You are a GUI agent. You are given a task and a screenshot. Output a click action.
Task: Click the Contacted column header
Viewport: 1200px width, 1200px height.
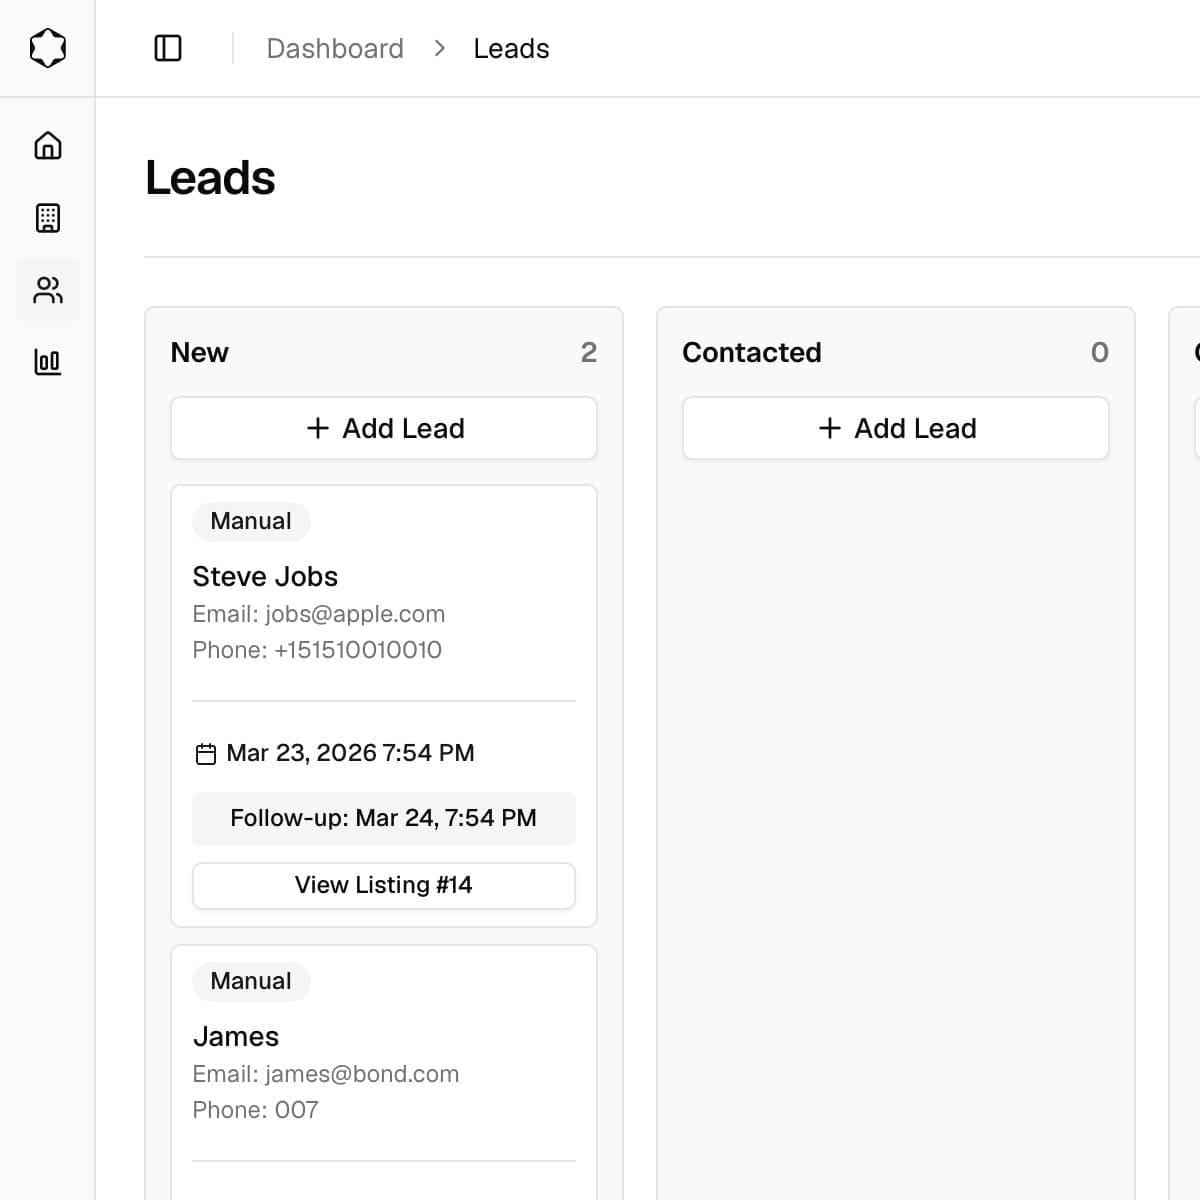pos(752,352)
